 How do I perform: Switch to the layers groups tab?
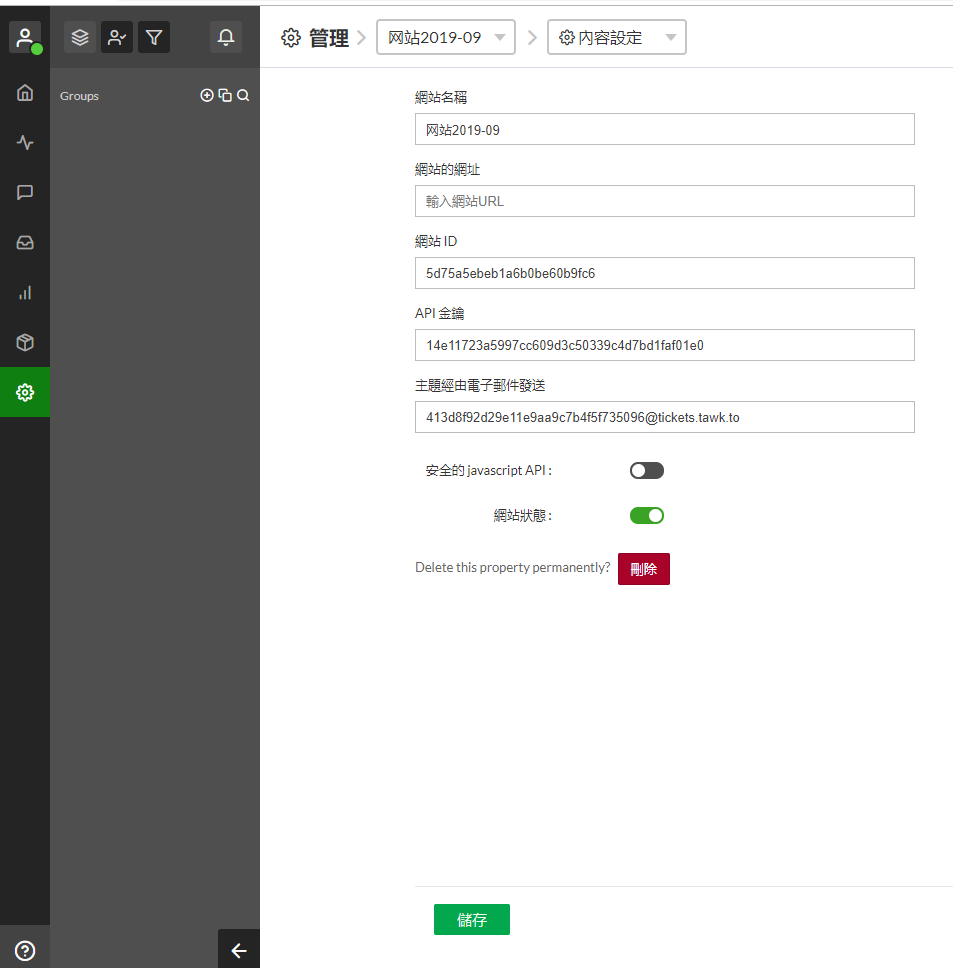point(80,38)
